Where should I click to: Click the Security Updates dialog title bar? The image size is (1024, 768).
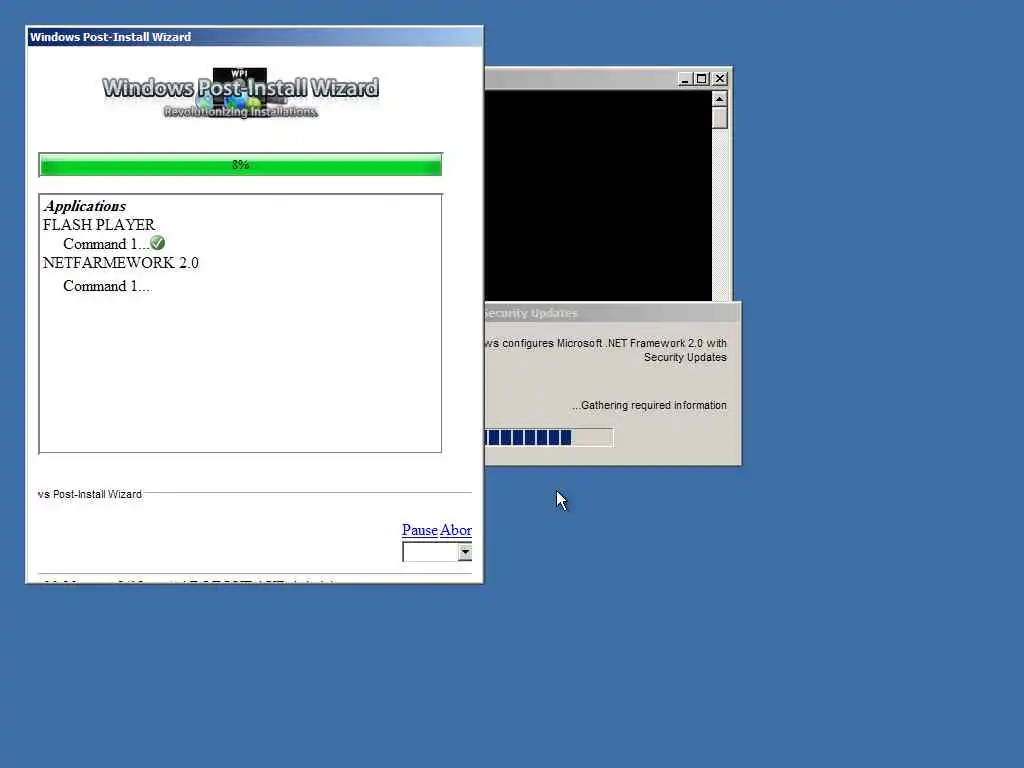tap(613, 313)
